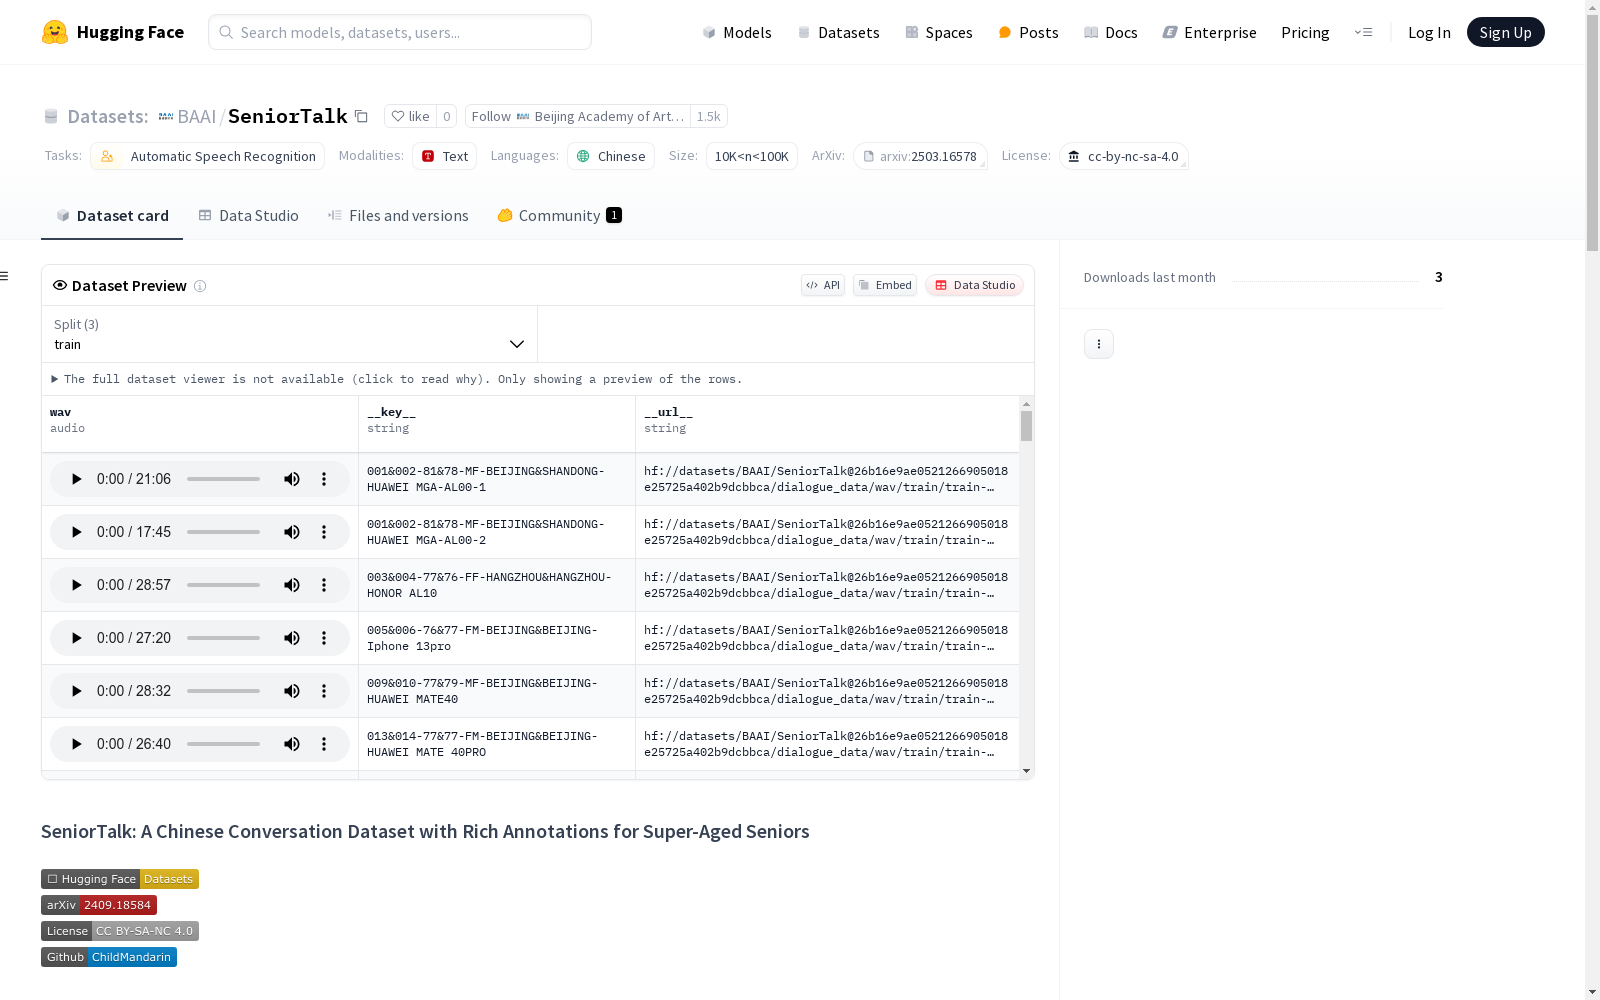Click the Hugging Face logo icon
The height and width of the screenshot is (1000, 1600).
tap(55, 32)
